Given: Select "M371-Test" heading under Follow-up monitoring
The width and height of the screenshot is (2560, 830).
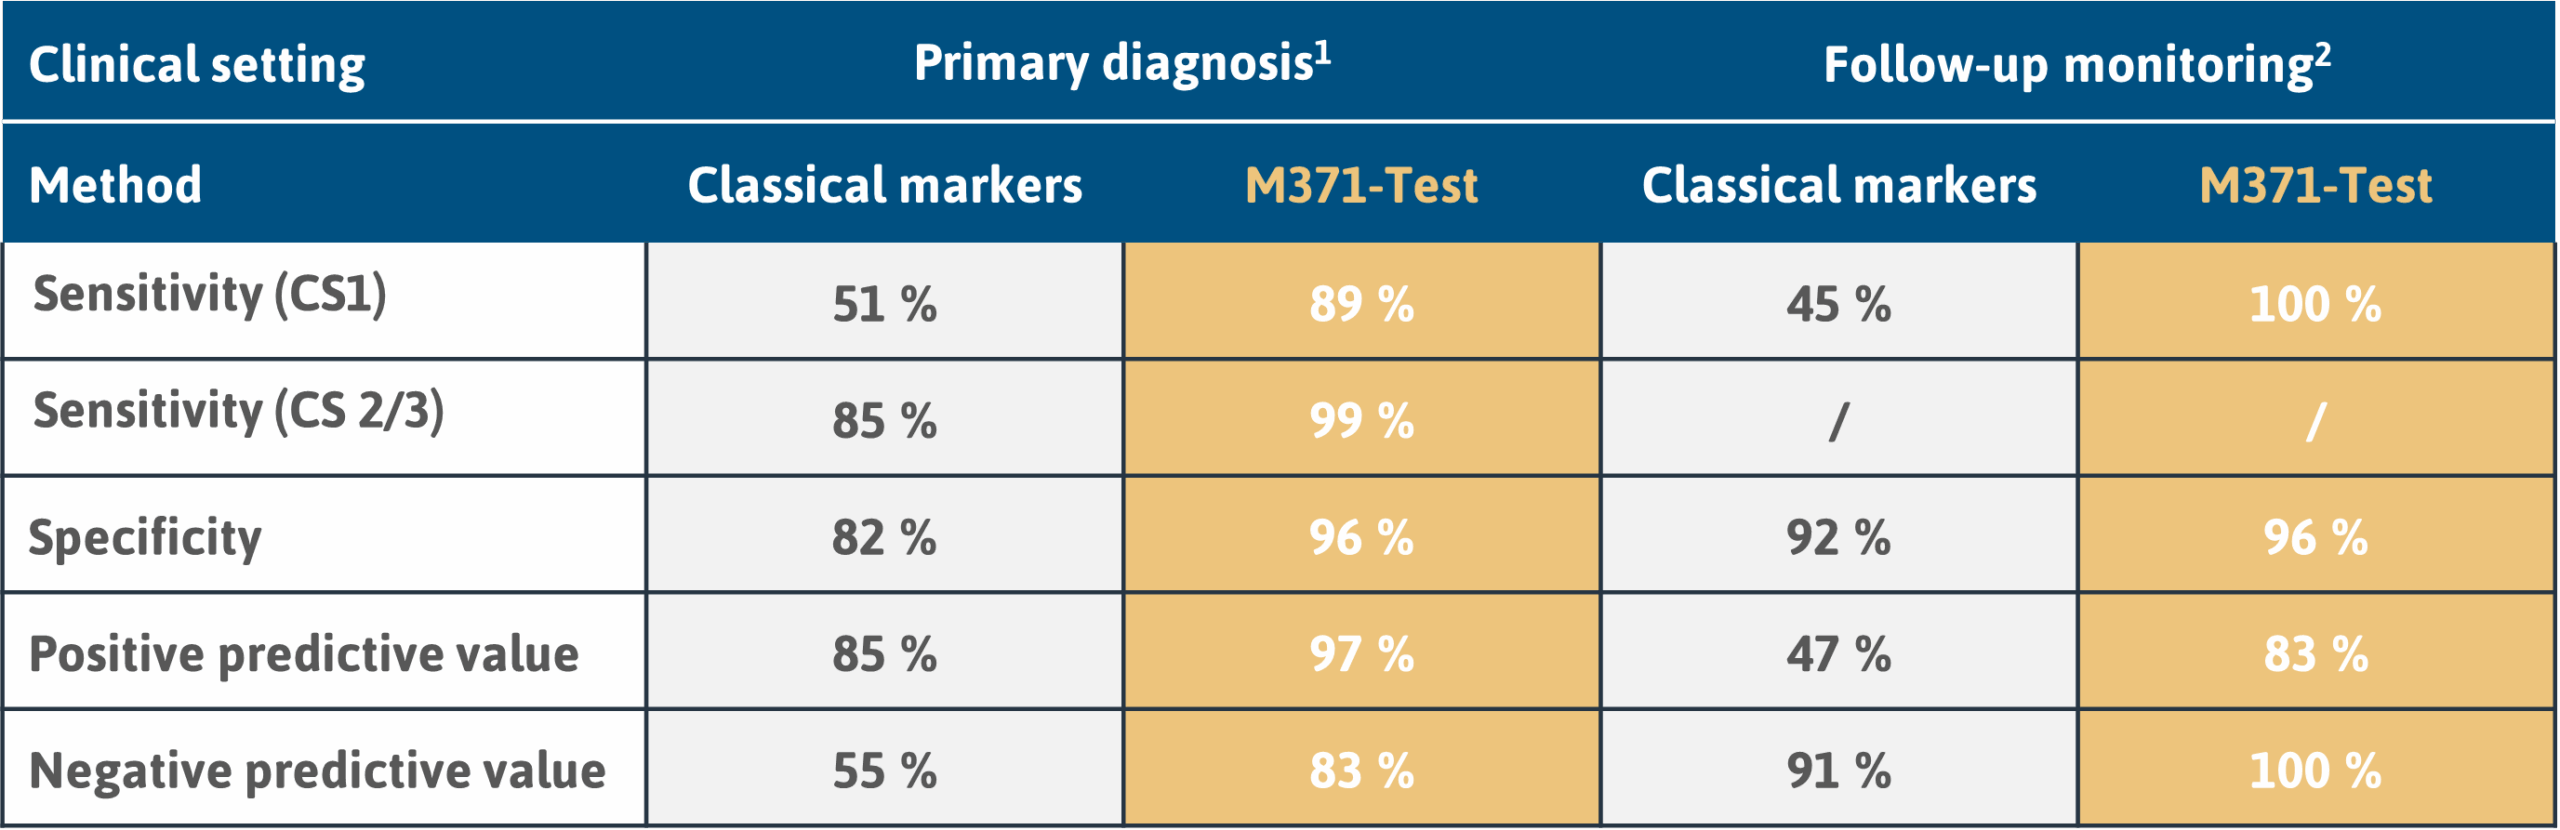Looking at the screenshot, I should [2315, 185].
